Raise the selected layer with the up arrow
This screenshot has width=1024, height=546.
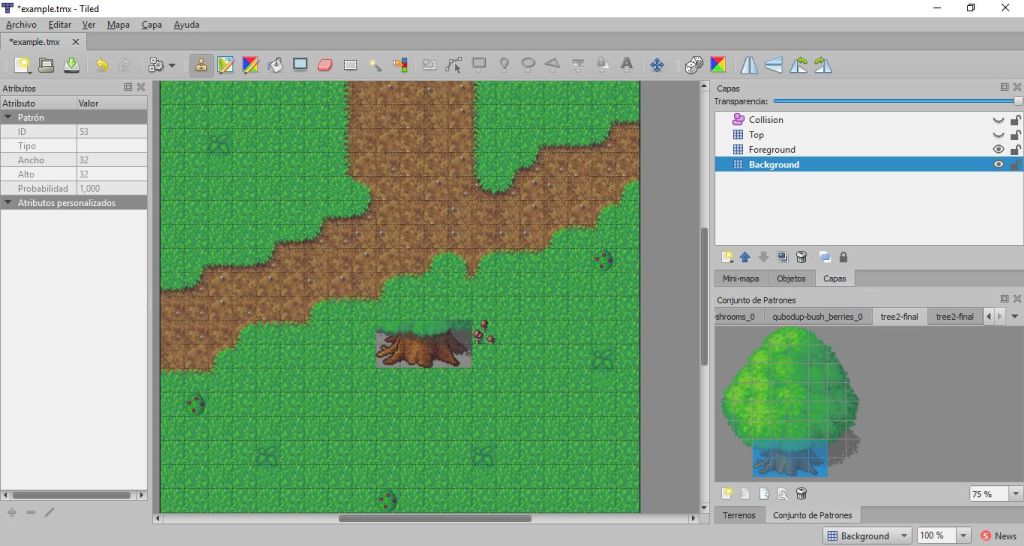745,257
